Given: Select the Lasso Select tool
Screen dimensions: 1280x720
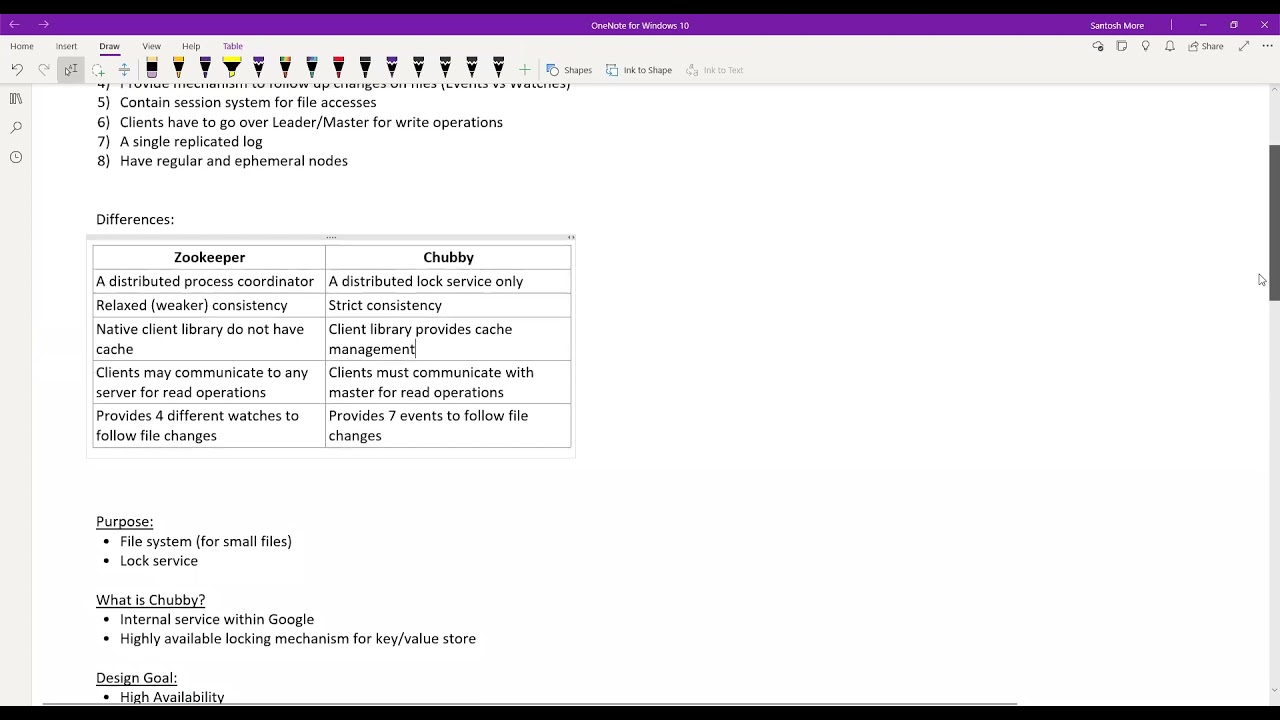Looking at the screenshot, I should (98, 70).
